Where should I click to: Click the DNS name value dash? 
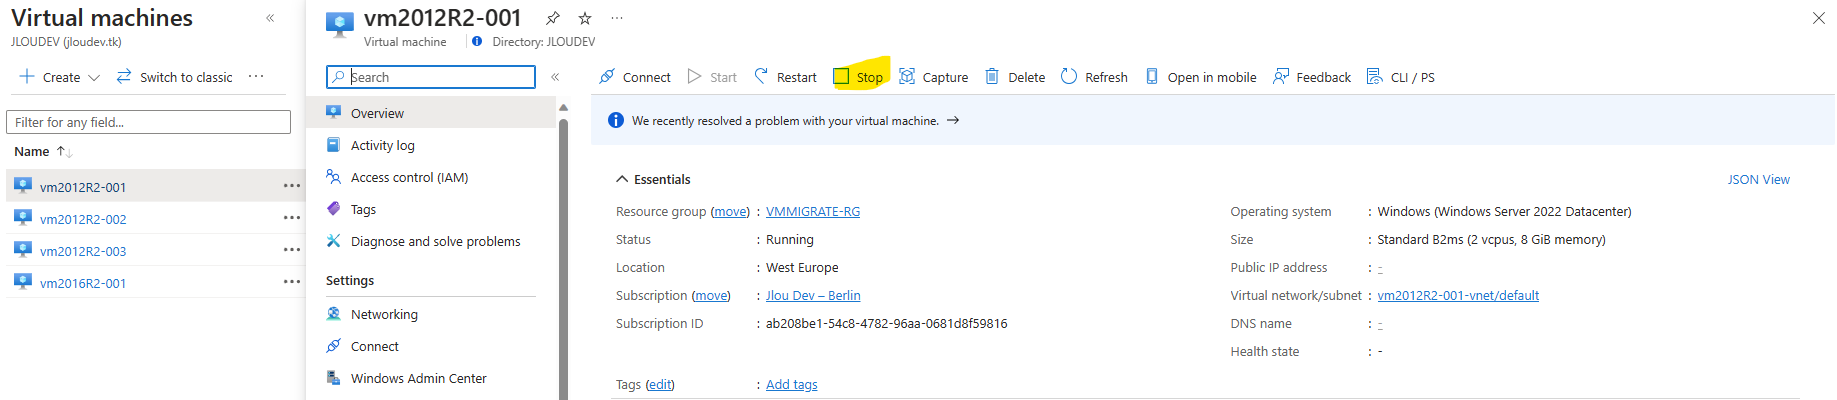(1380, 324)
